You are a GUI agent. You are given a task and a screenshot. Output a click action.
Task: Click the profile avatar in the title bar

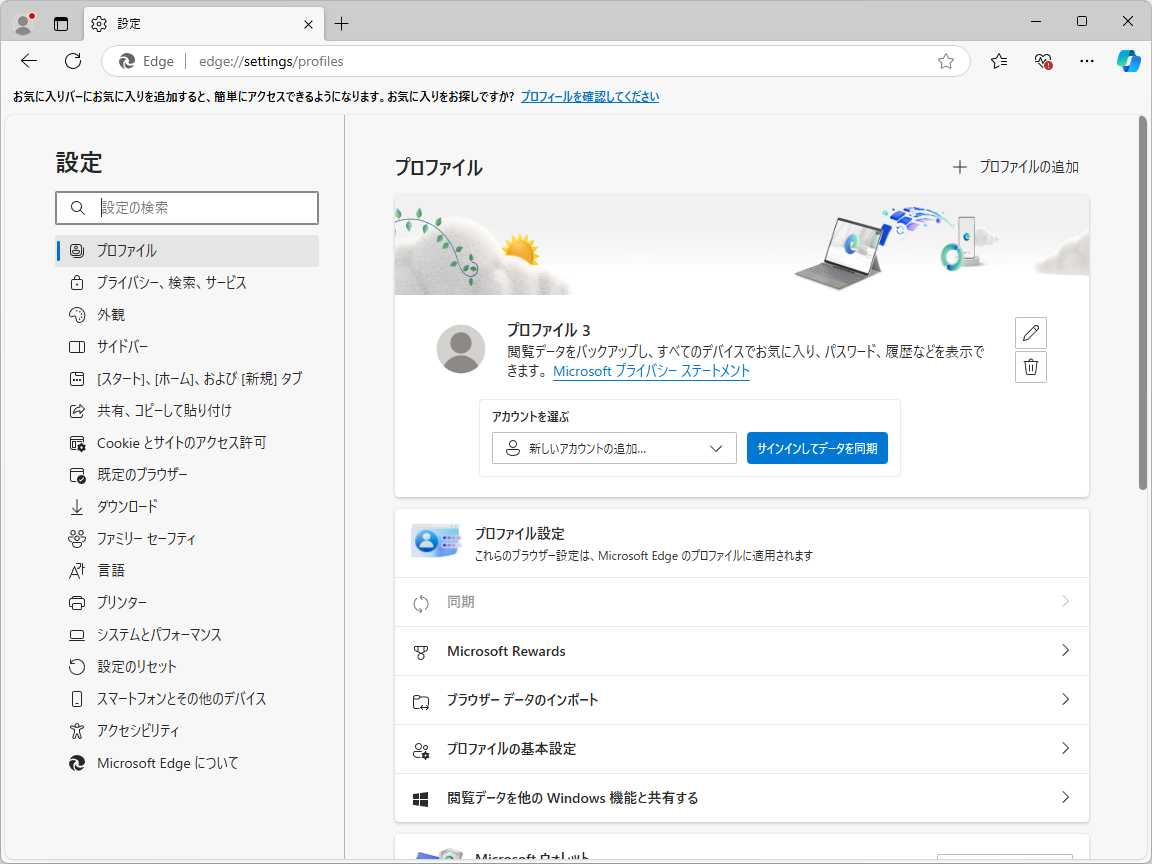tap(22, 22)
